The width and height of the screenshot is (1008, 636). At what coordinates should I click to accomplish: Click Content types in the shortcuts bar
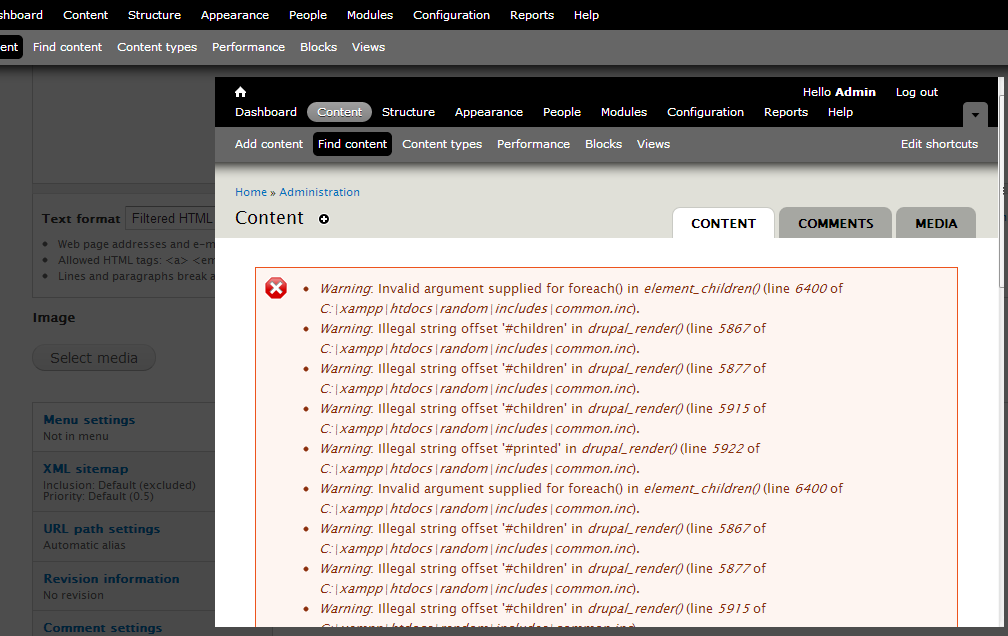[x=442, y=144]
